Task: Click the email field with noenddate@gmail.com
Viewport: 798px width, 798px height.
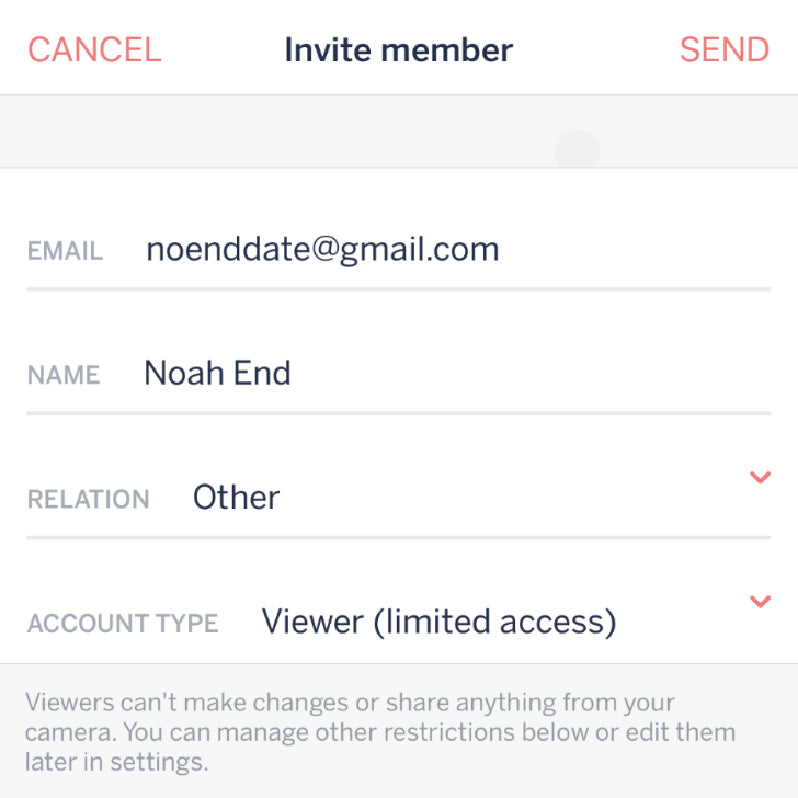Action: coord(322,249)
